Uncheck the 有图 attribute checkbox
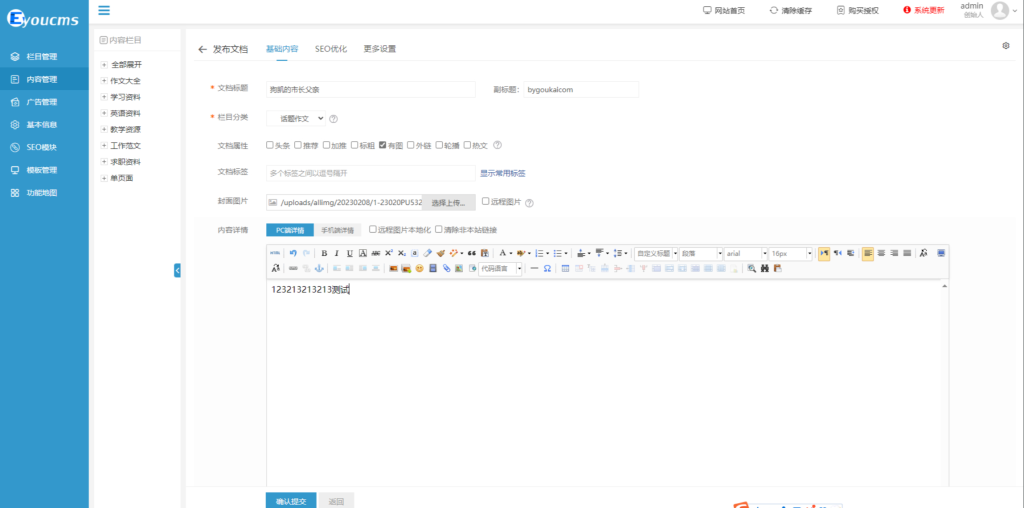Image resolution: width=1024 pixels, height=508 pixels. coord(383,145)
